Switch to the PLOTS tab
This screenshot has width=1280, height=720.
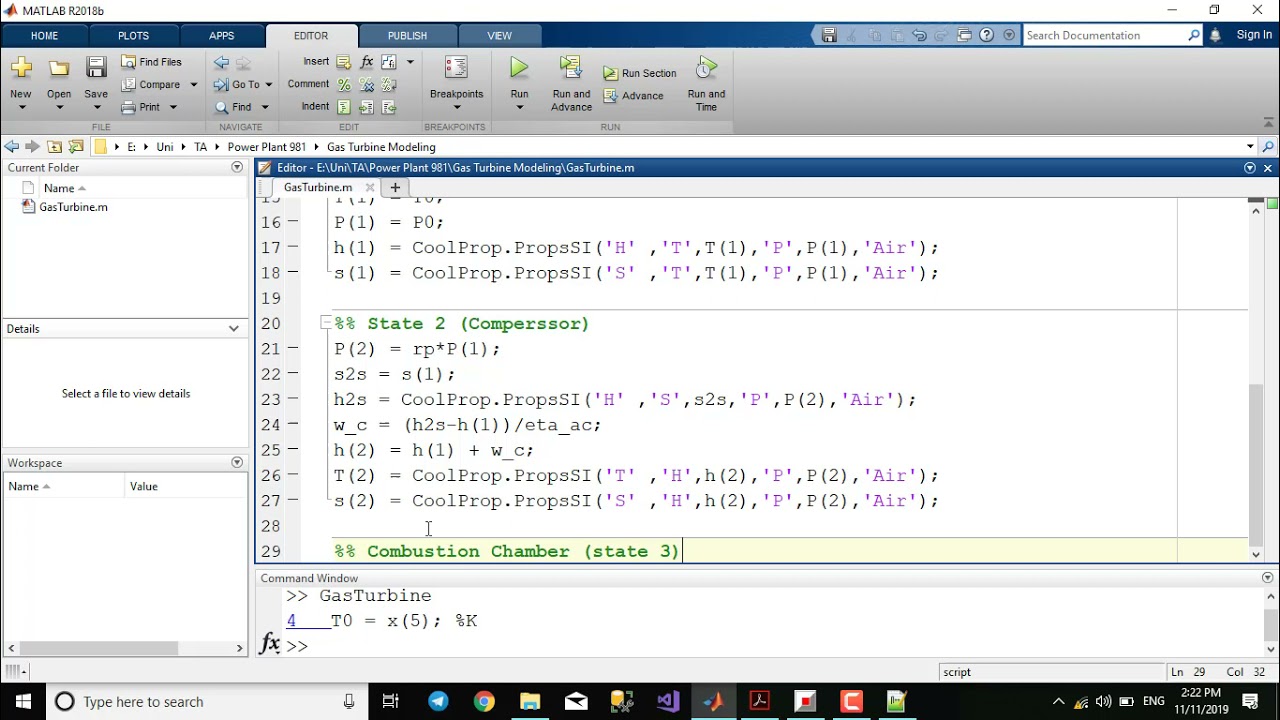point(133,36)
